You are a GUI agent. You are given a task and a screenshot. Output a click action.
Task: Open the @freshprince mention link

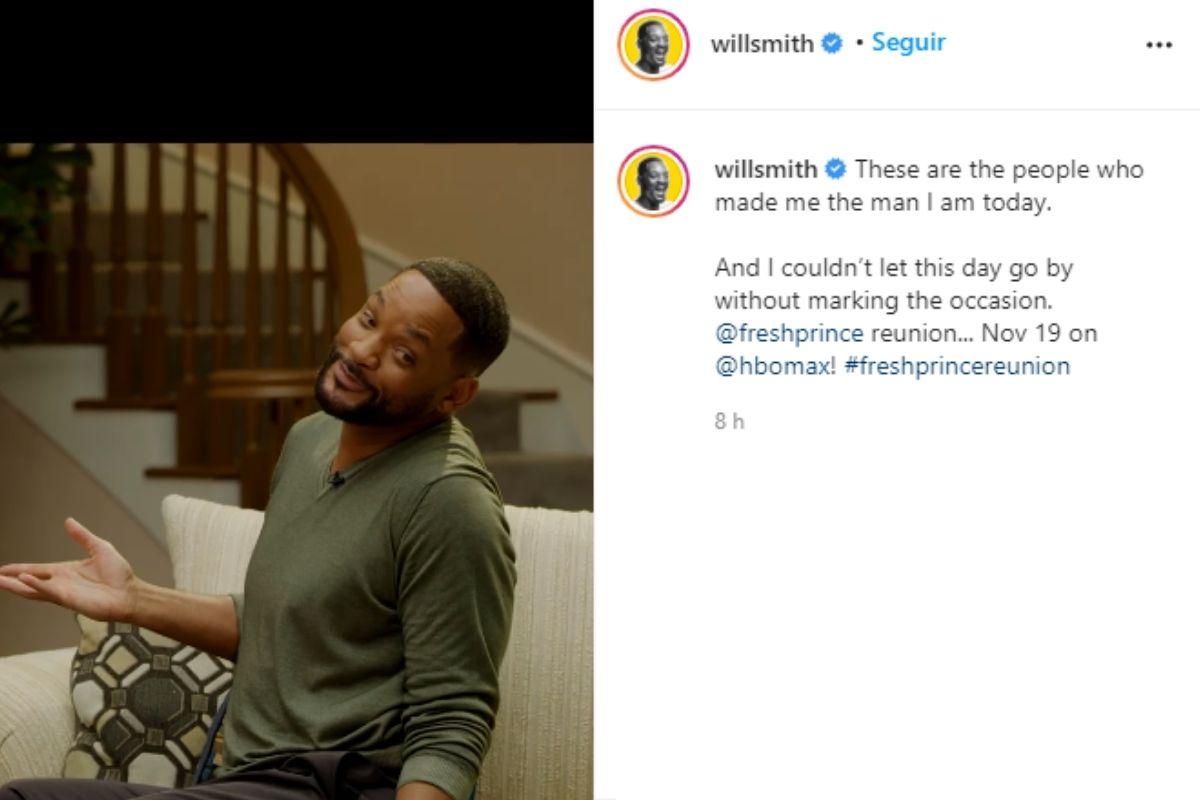pyautogui.click(x=790, y=333)
